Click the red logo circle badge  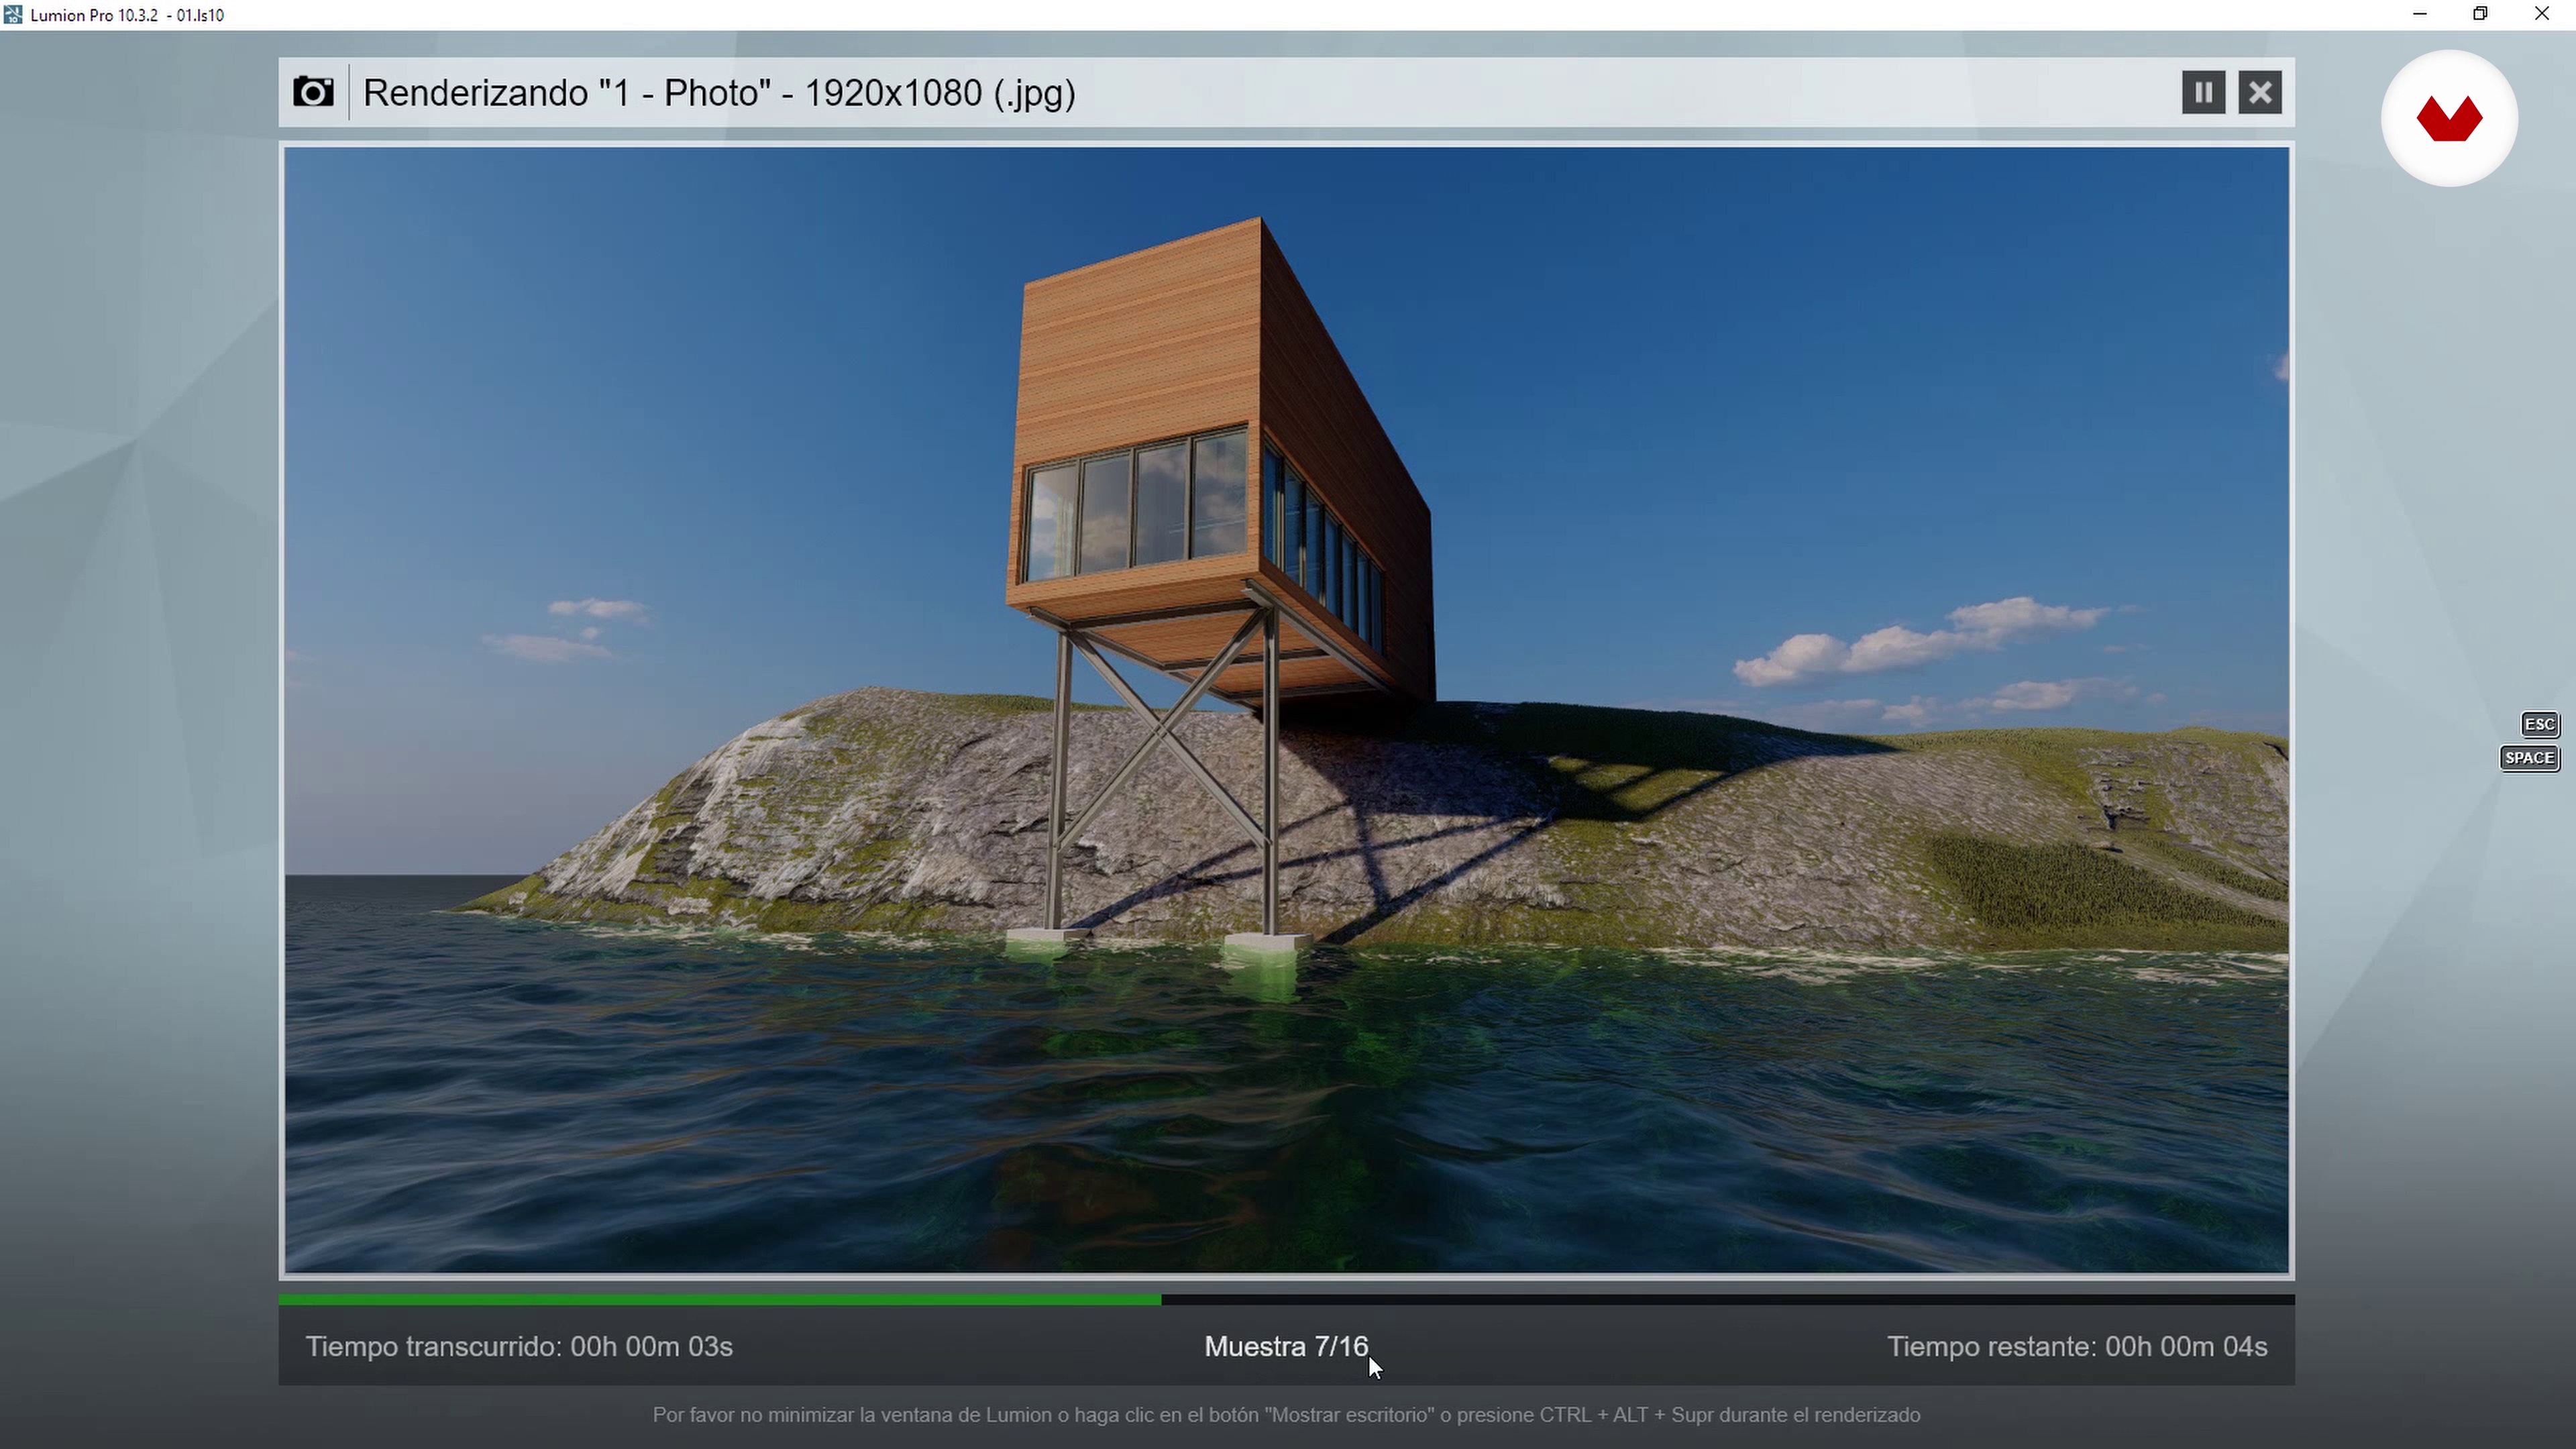click(2449, 119)
